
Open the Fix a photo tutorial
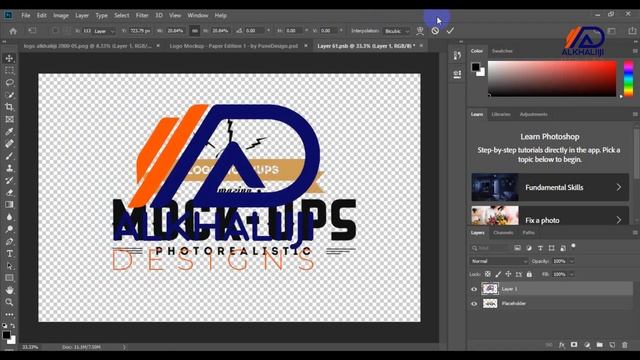click(550, 216)
